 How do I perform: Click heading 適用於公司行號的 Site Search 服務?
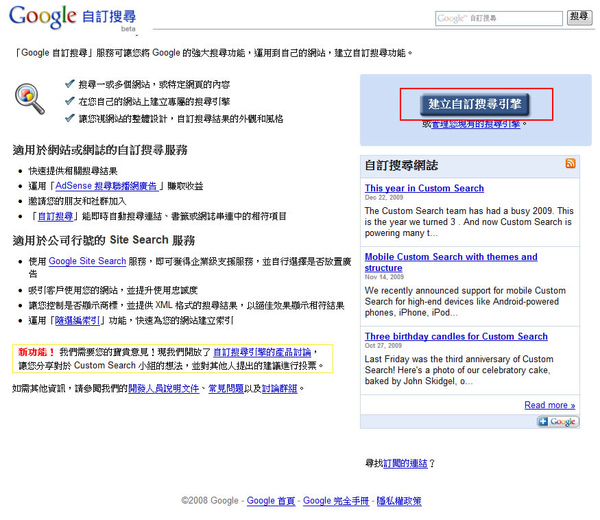(104, 240)
